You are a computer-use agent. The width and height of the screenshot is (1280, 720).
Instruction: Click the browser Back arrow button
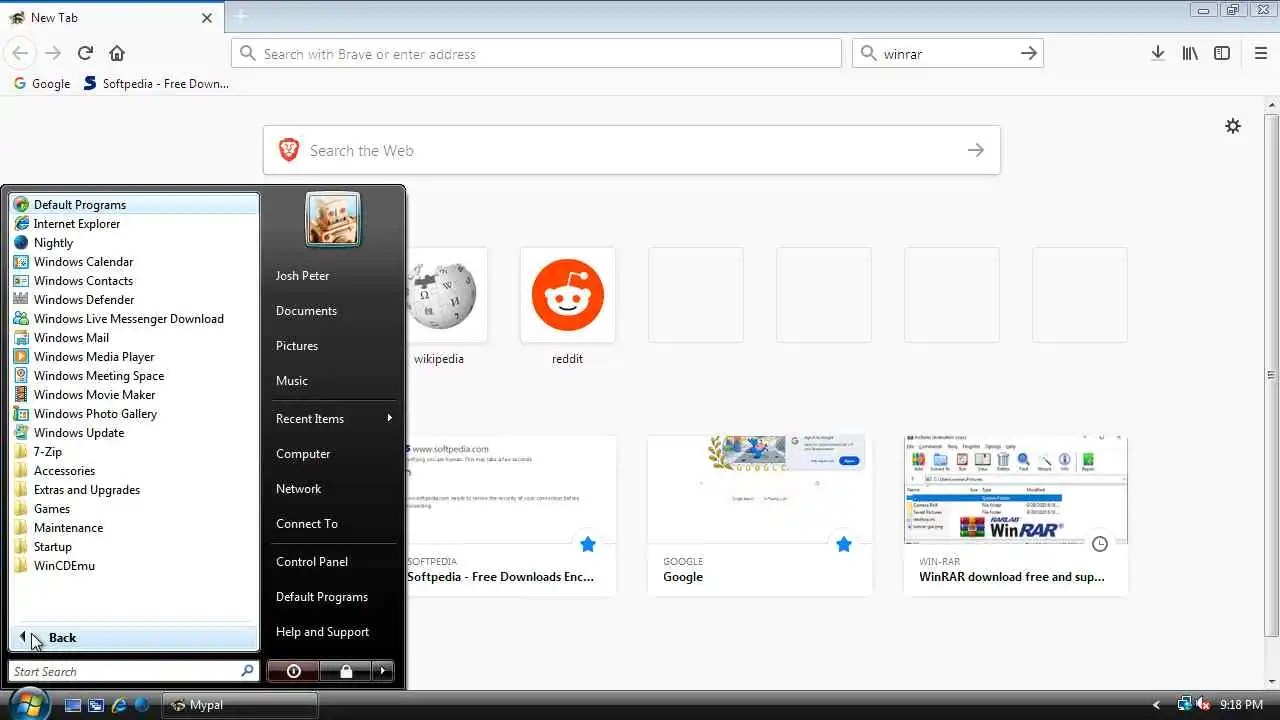20,53
